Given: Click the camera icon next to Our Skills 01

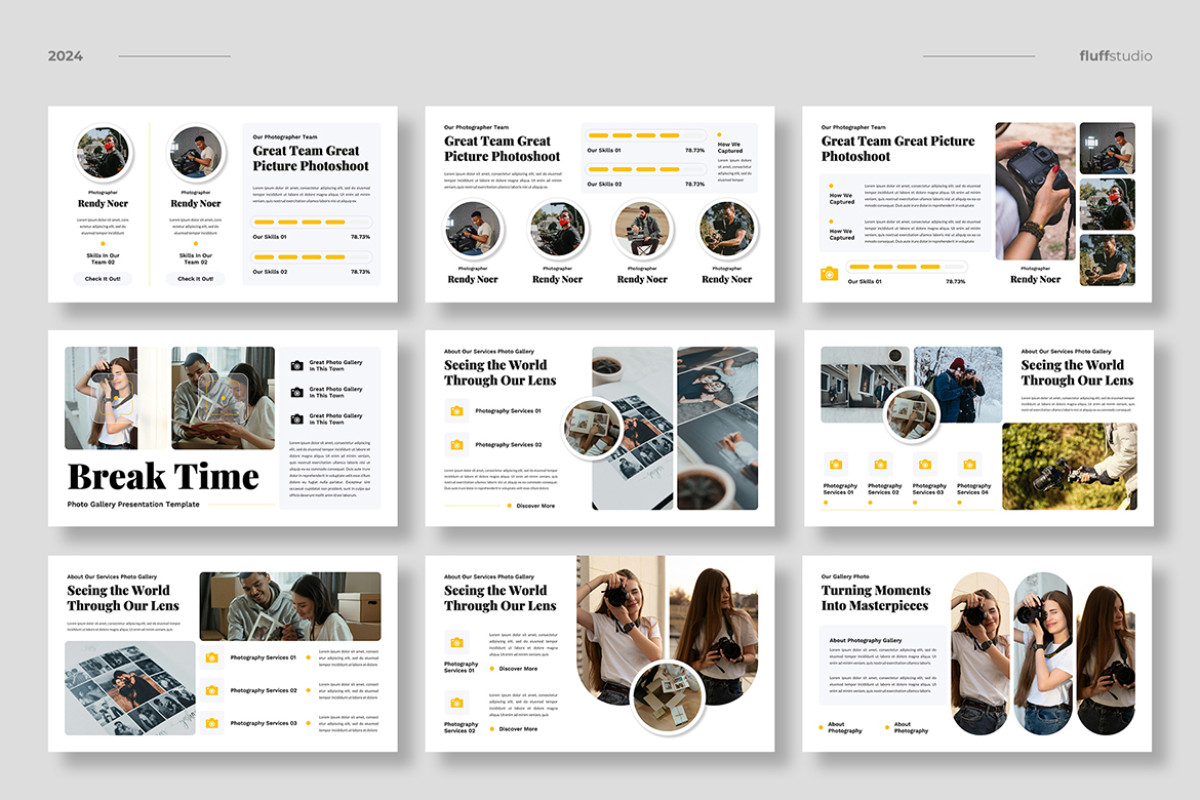Looking at the screenshot, I should click(829, 274).
